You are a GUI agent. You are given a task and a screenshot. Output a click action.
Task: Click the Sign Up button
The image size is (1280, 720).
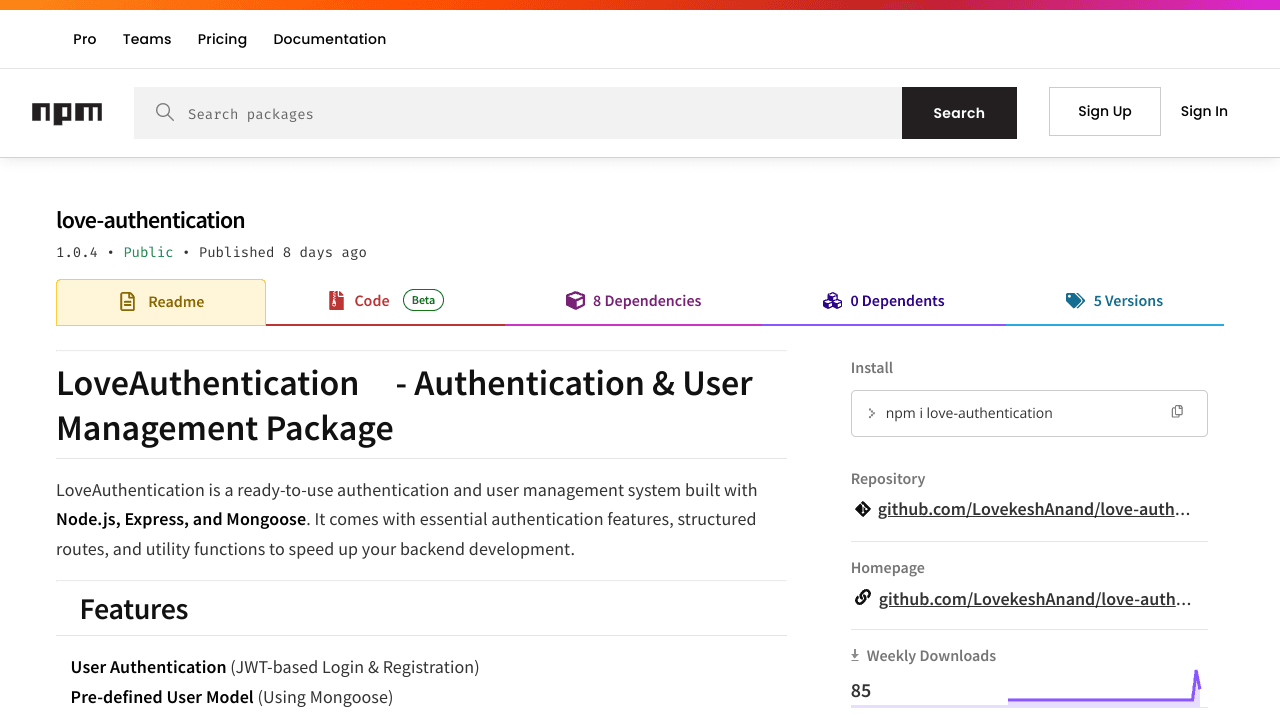click(x=1104, y=111)
